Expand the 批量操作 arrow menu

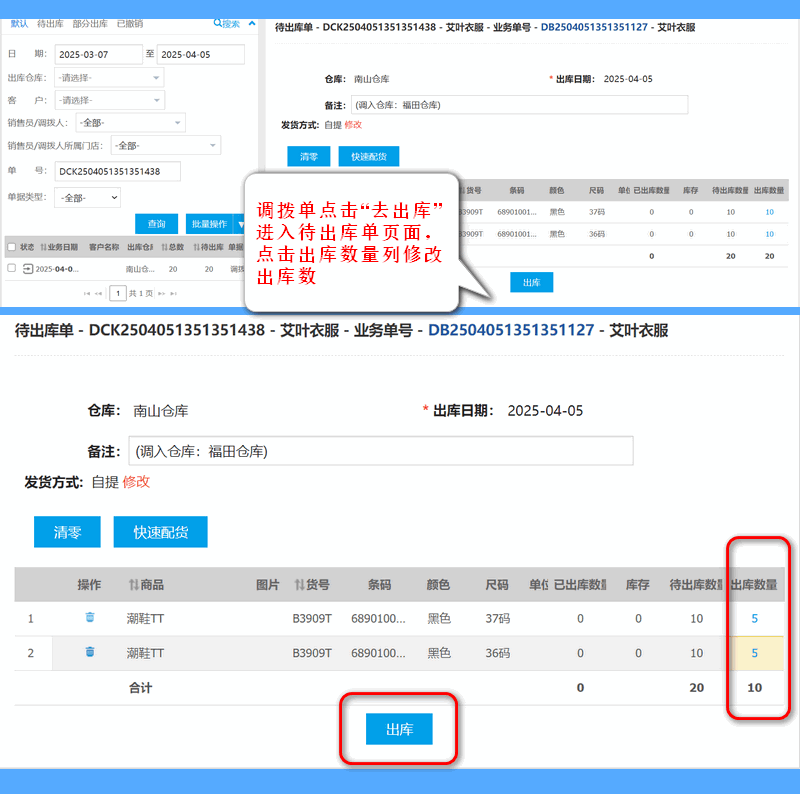click(x=240, y=224)
